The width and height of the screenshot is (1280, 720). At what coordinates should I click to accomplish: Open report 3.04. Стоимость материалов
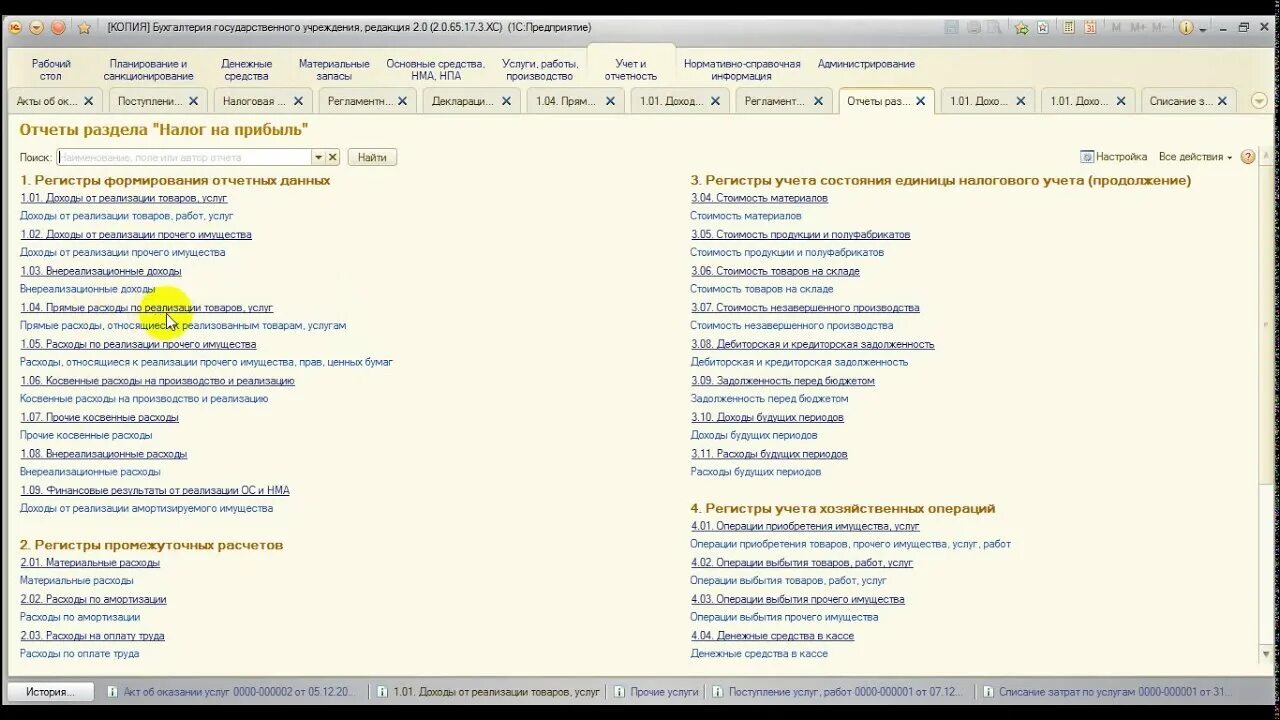[759, 198]
